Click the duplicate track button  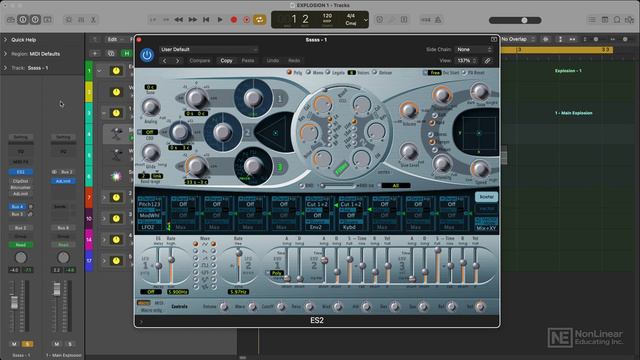click(111, 53)
